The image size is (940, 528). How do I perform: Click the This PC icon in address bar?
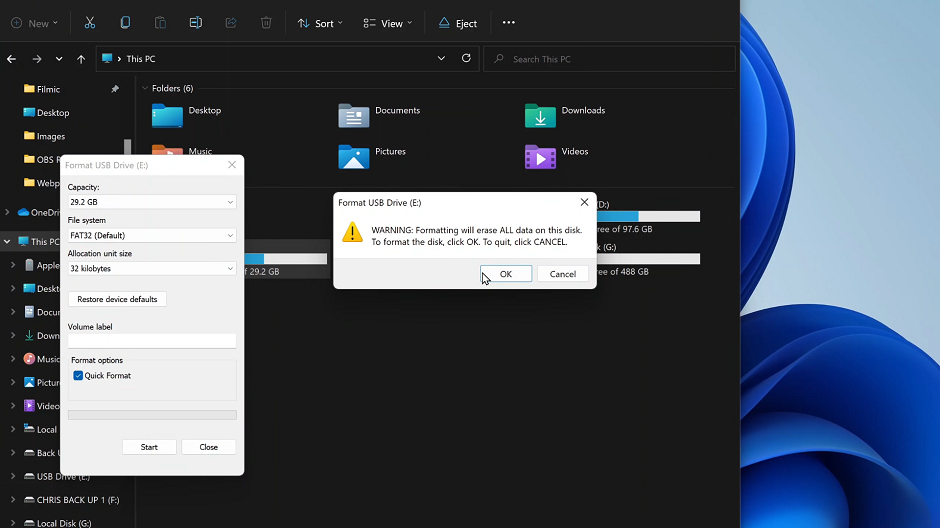107,58
